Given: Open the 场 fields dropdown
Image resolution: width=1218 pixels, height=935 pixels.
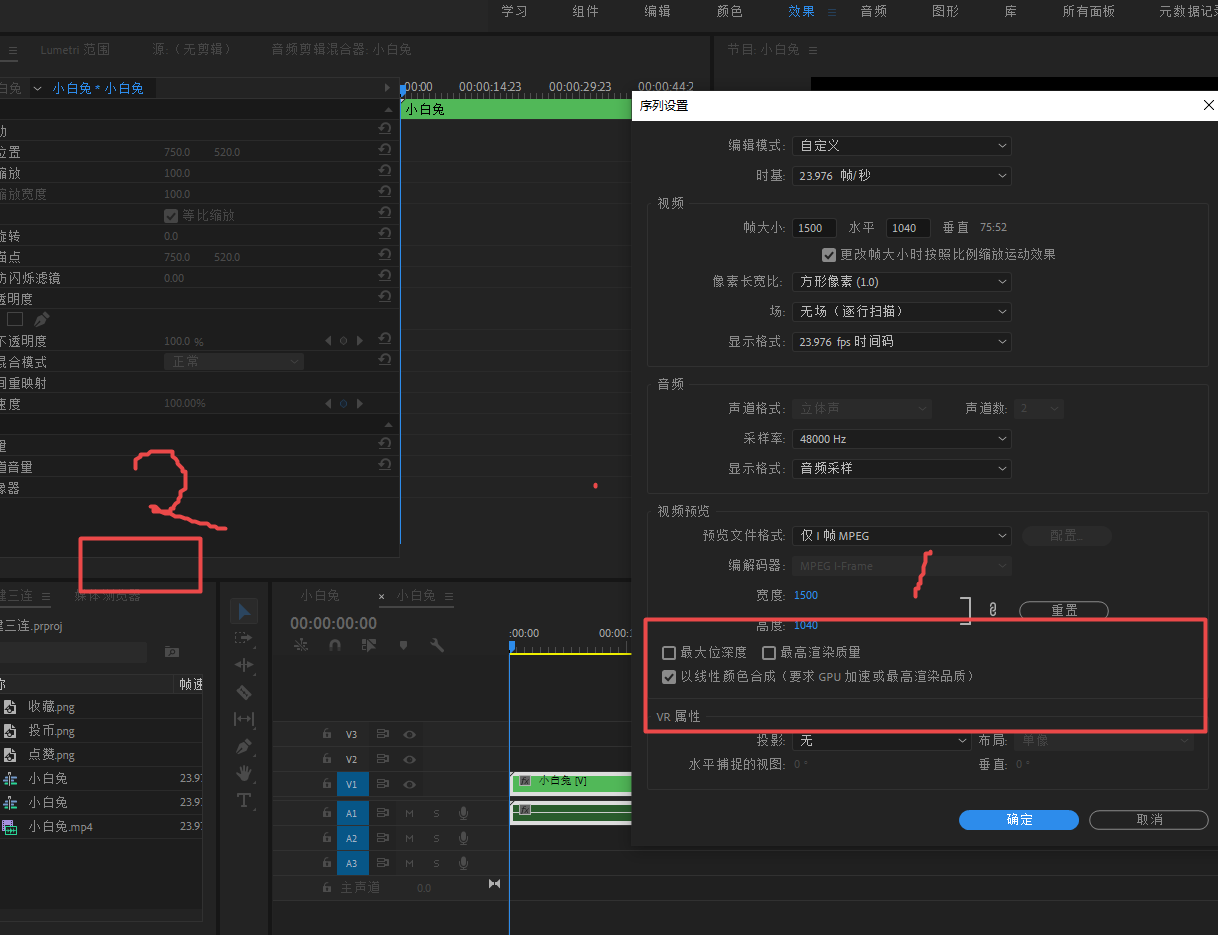Looking at the screenshot, I should pos(902,312).
